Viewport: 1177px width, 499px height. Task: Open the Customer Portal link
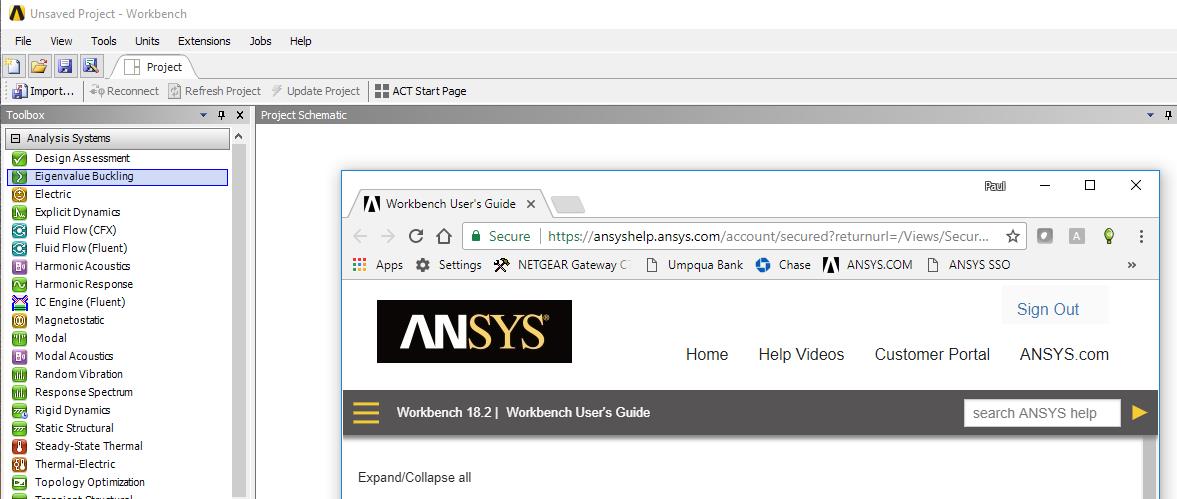pyautogui.click(x=932, y=354)
